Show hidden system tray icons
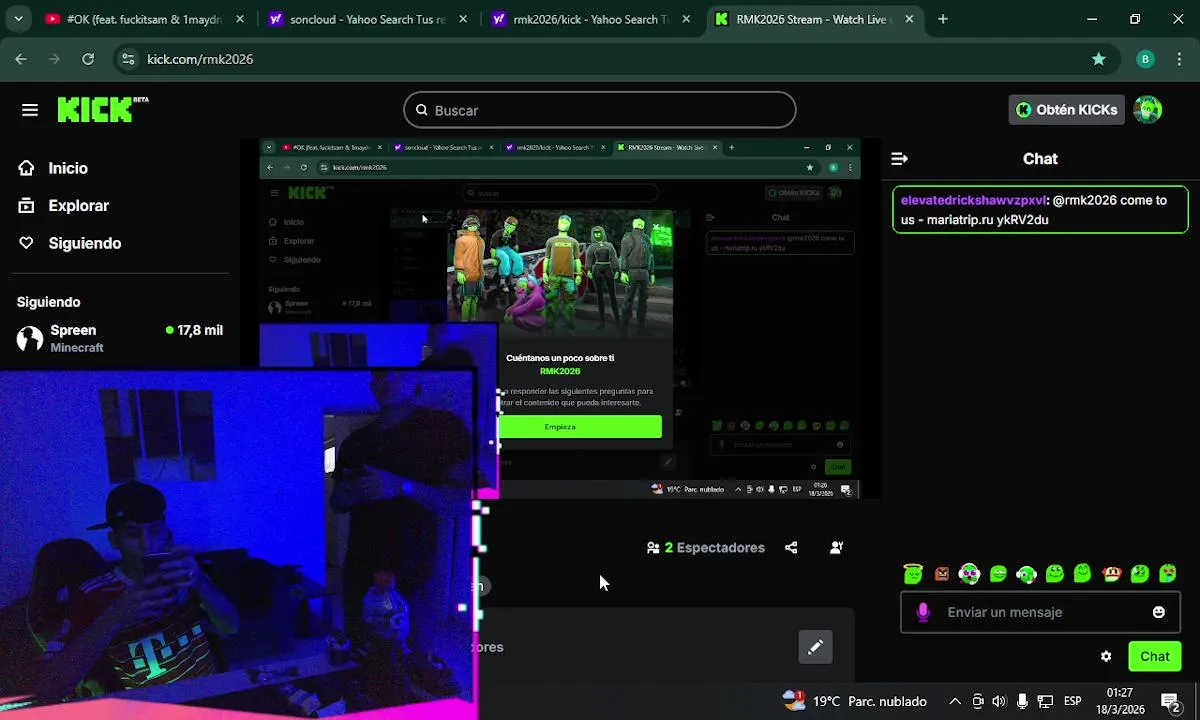The image size is (1200, 720). (955, 701)
